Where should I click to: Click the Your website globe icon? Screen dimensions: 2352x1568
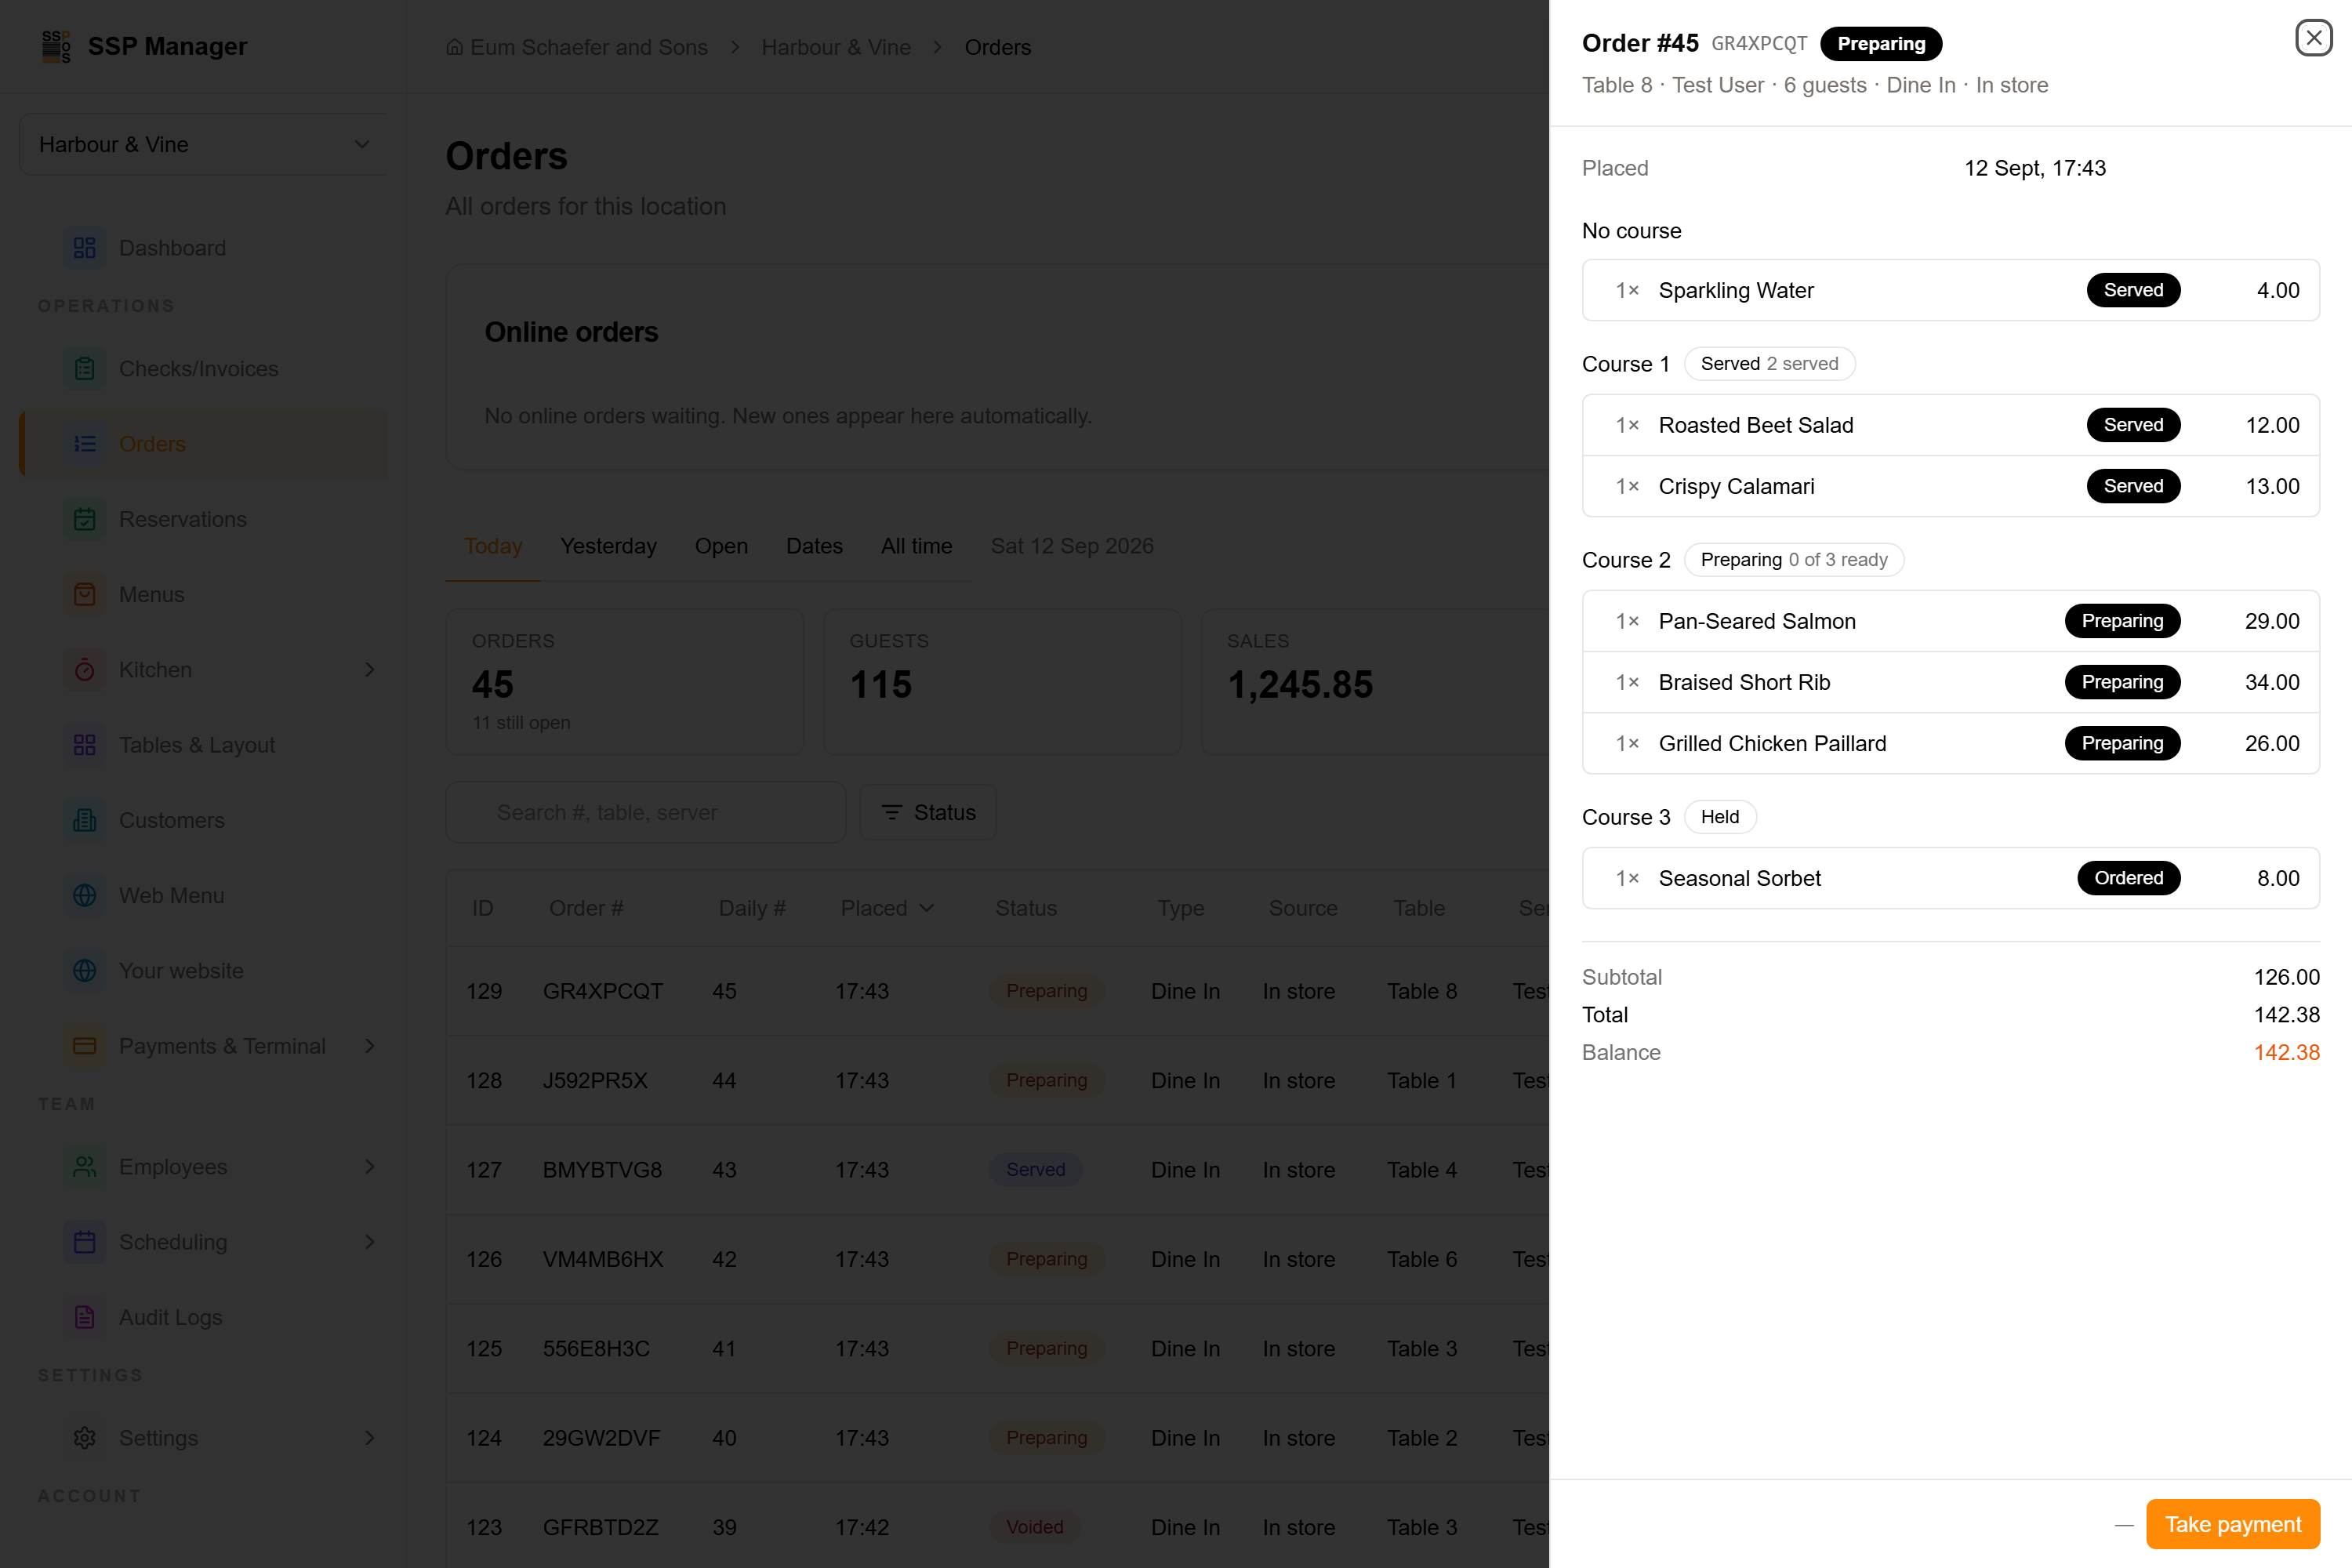[x=85, y=970]
